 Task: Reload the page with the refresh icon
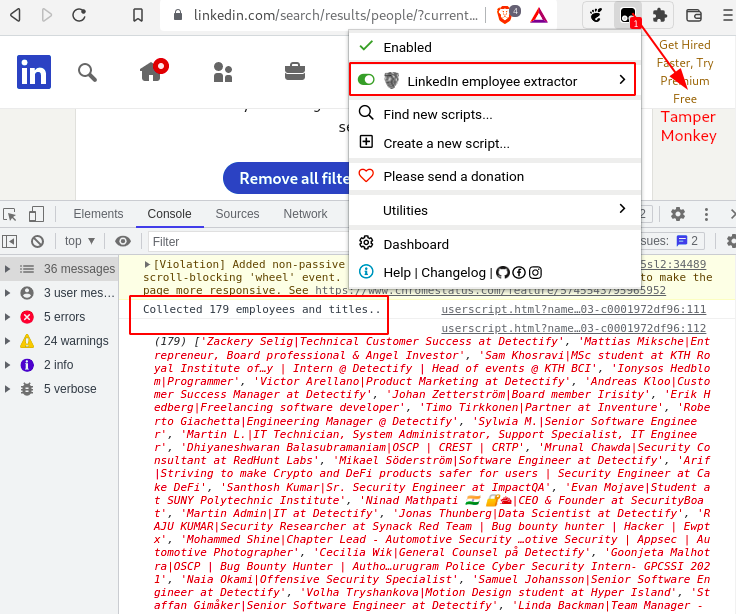[x=79, y=15]
